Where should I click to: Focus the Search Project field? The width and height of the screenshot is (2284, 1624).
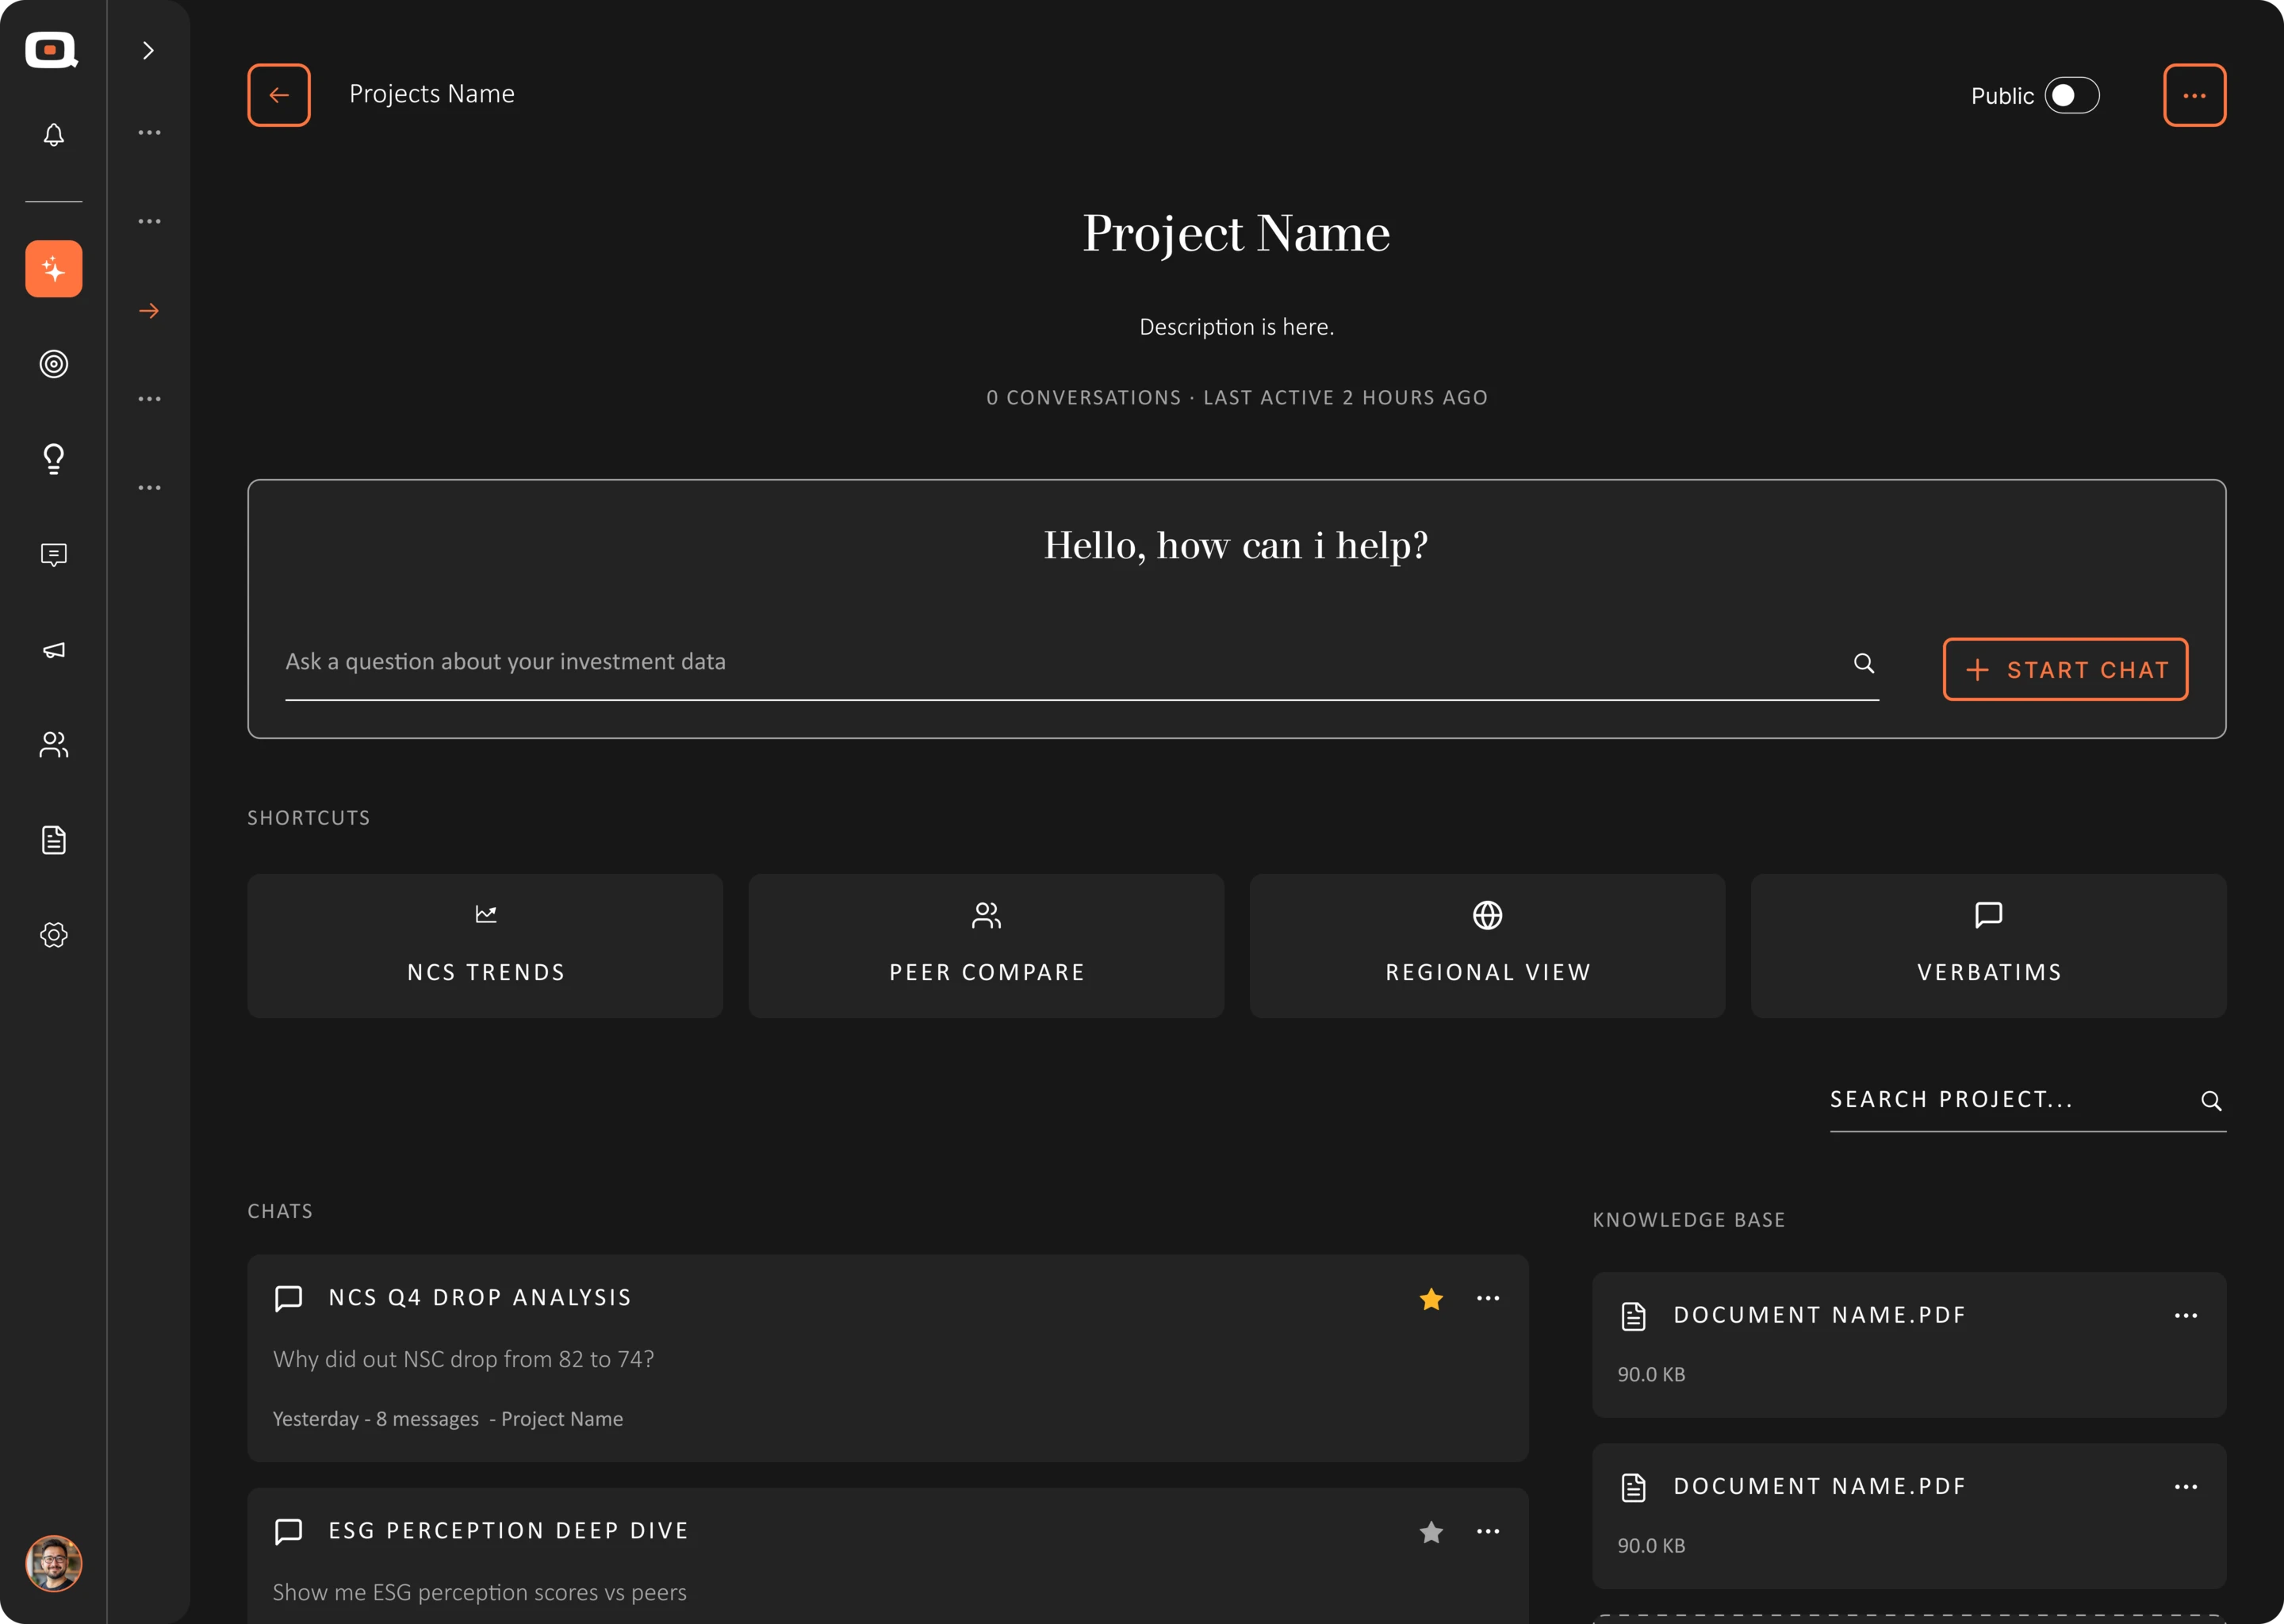(x=2028, y=1101)
